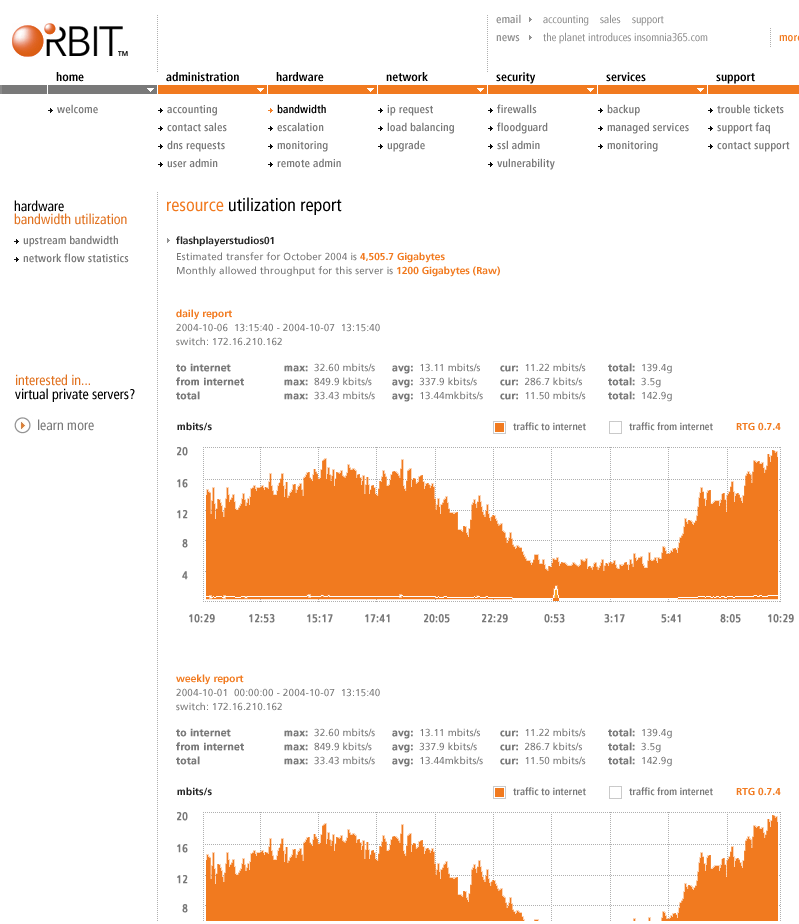
Task: Click daily report RTG 0.7.4 label
Action: 758,427
